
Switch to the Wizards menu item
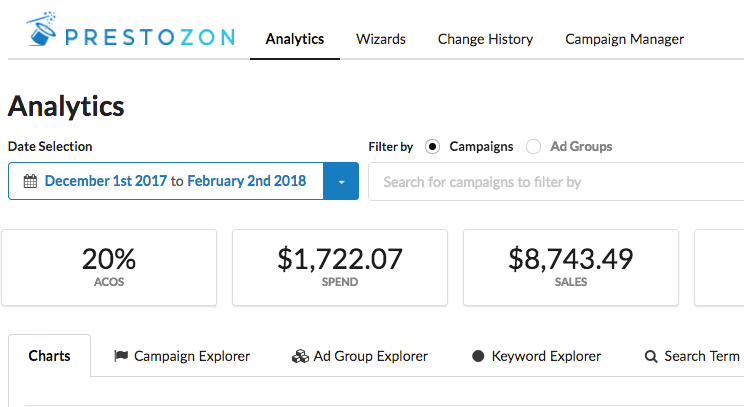[381, 40]
